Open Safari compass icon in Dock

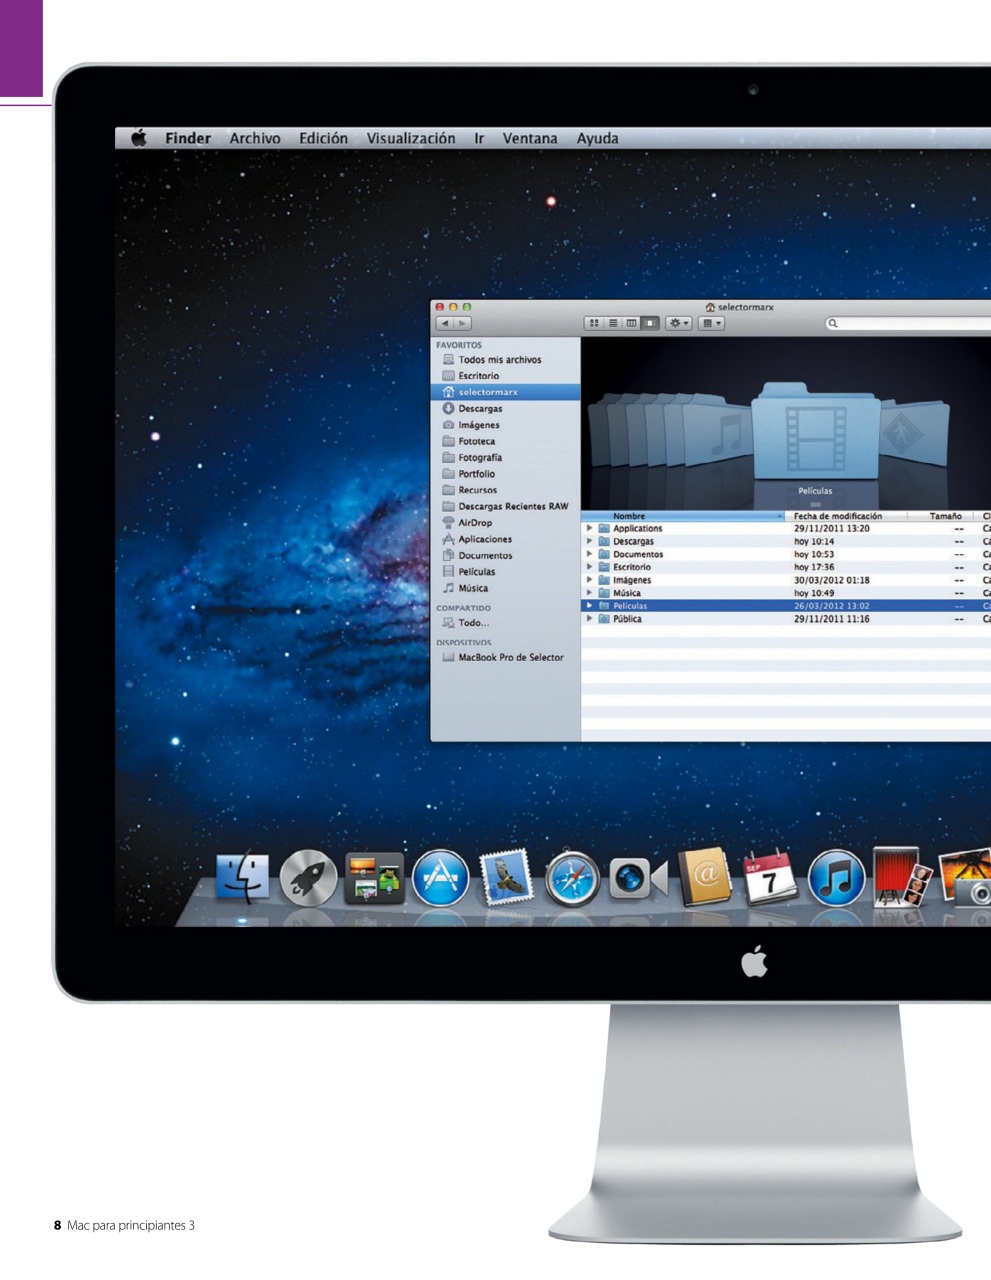572,880
